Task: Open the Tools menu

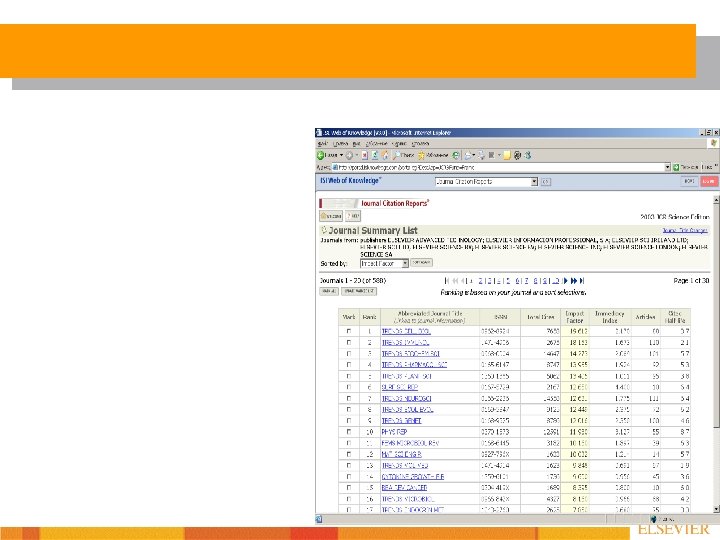Action: 399,144
